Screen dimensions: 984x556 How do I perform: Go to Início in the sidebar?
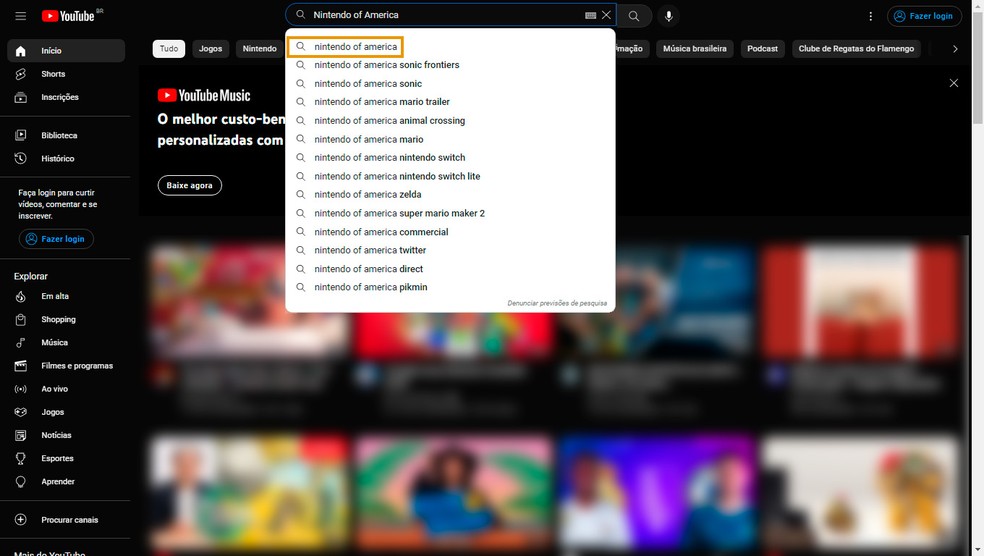point(66,51)
